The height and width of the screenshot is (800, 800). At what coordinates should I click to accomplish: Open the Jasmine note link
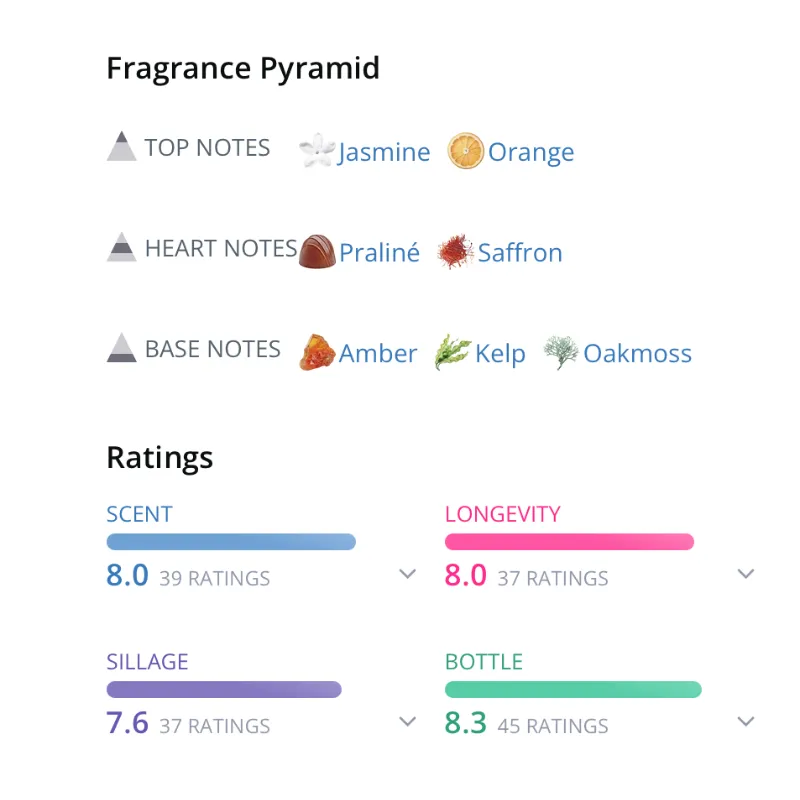pyautogui.click(x=384, y=152)
